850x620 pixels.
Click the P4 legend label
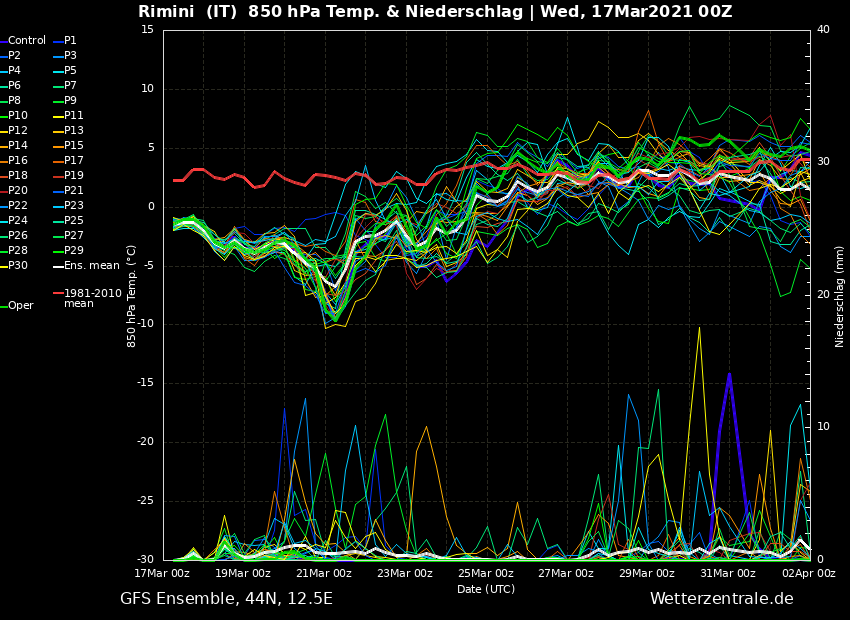[14, 70]
